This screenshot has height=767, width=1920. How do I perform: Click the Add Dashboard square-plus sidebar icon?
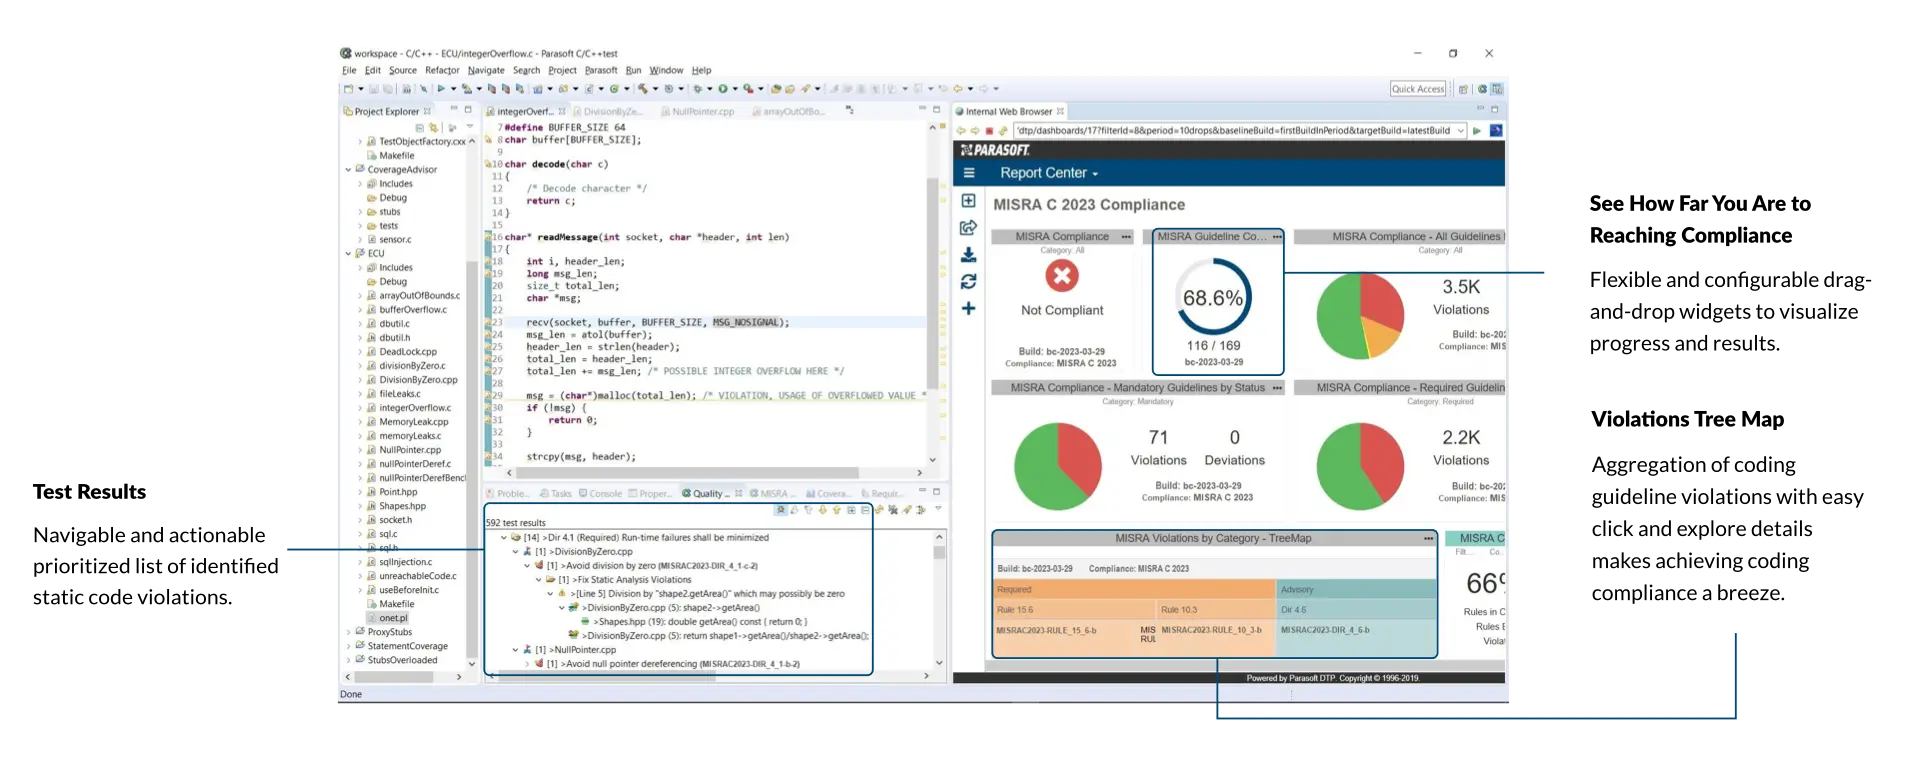(968, 201)
